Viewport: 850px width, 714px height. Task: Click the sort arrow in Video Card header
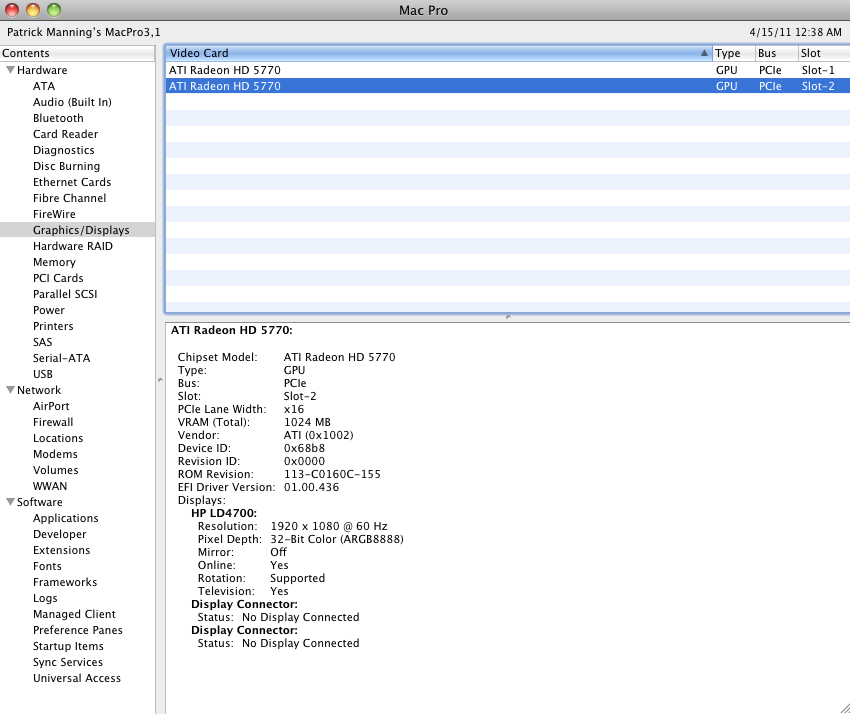pos(704,53)
